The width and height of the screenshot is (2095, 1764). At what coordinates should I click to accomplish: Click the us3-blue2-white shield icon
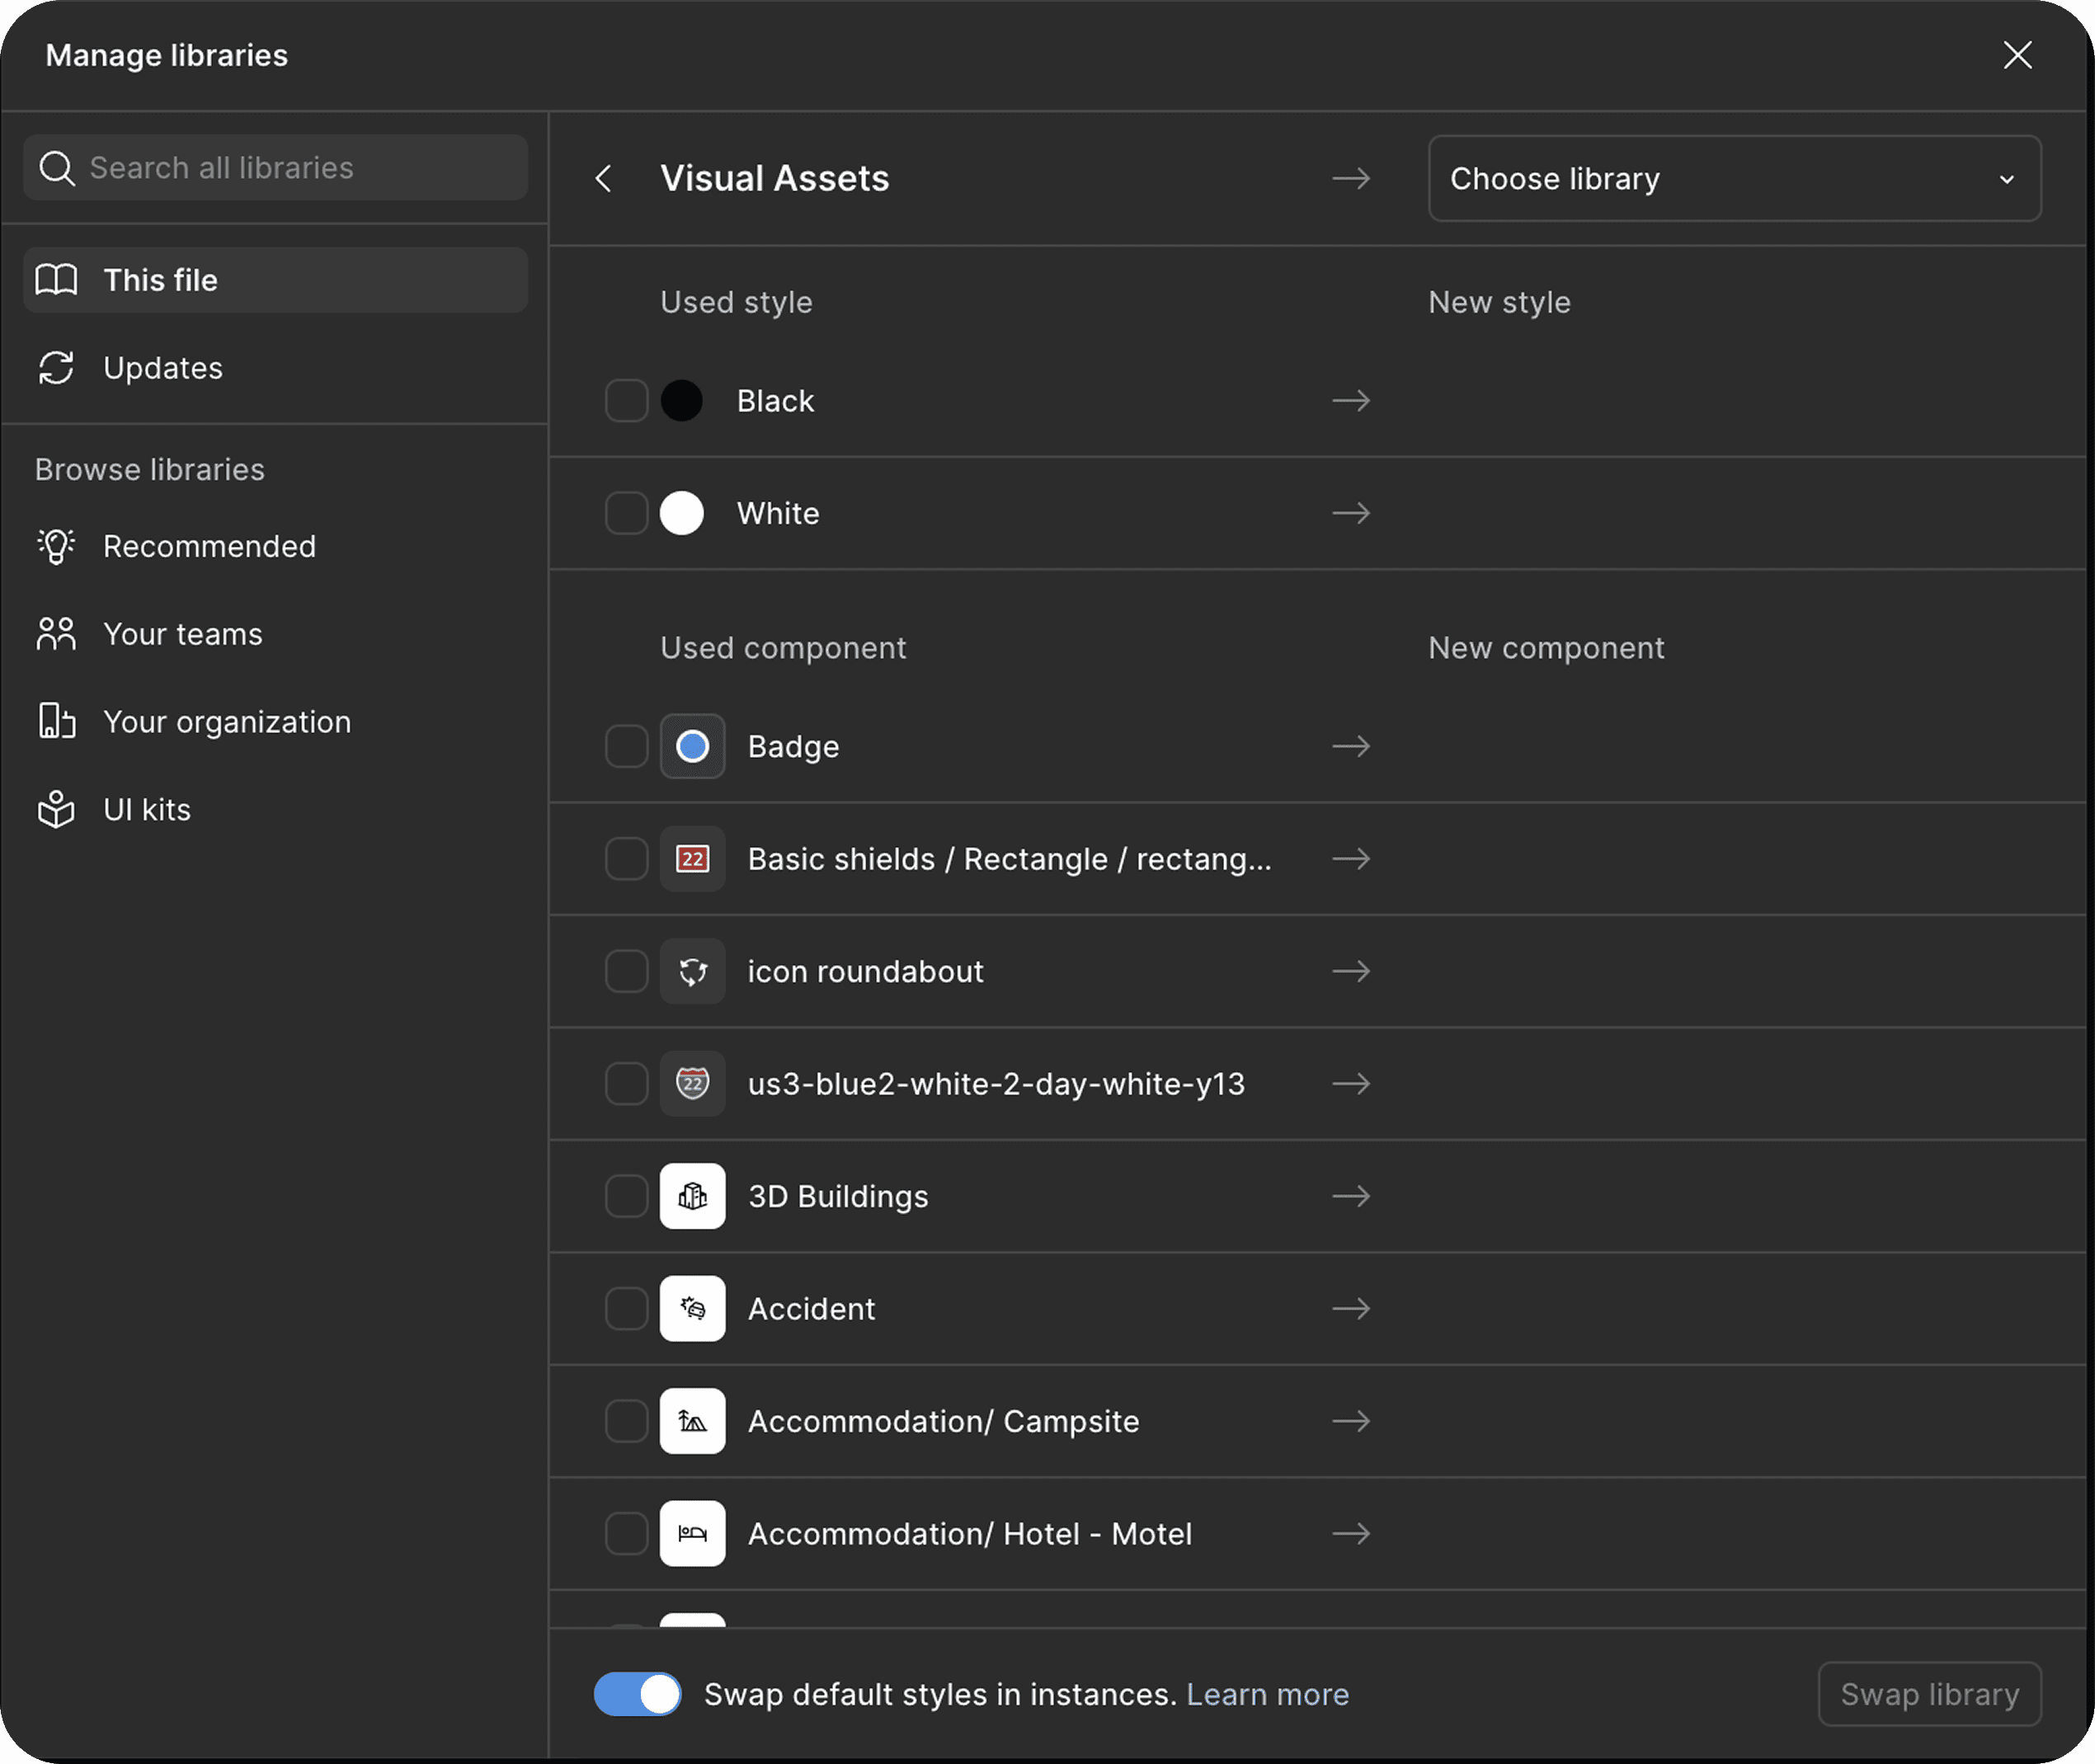coord(692,1084)
